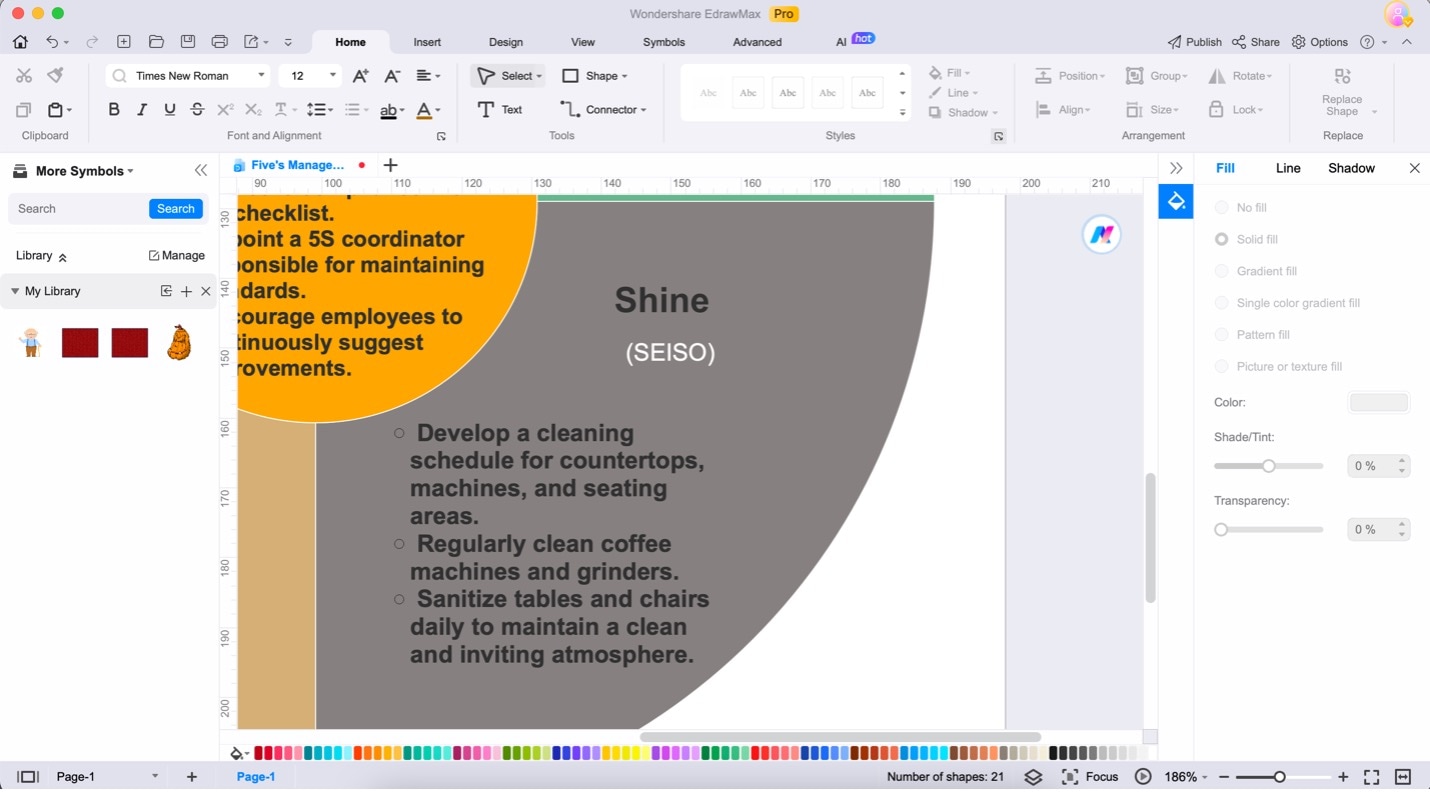
Task: Expand the More Symbols dropdown
Action: tap(130, 171)
